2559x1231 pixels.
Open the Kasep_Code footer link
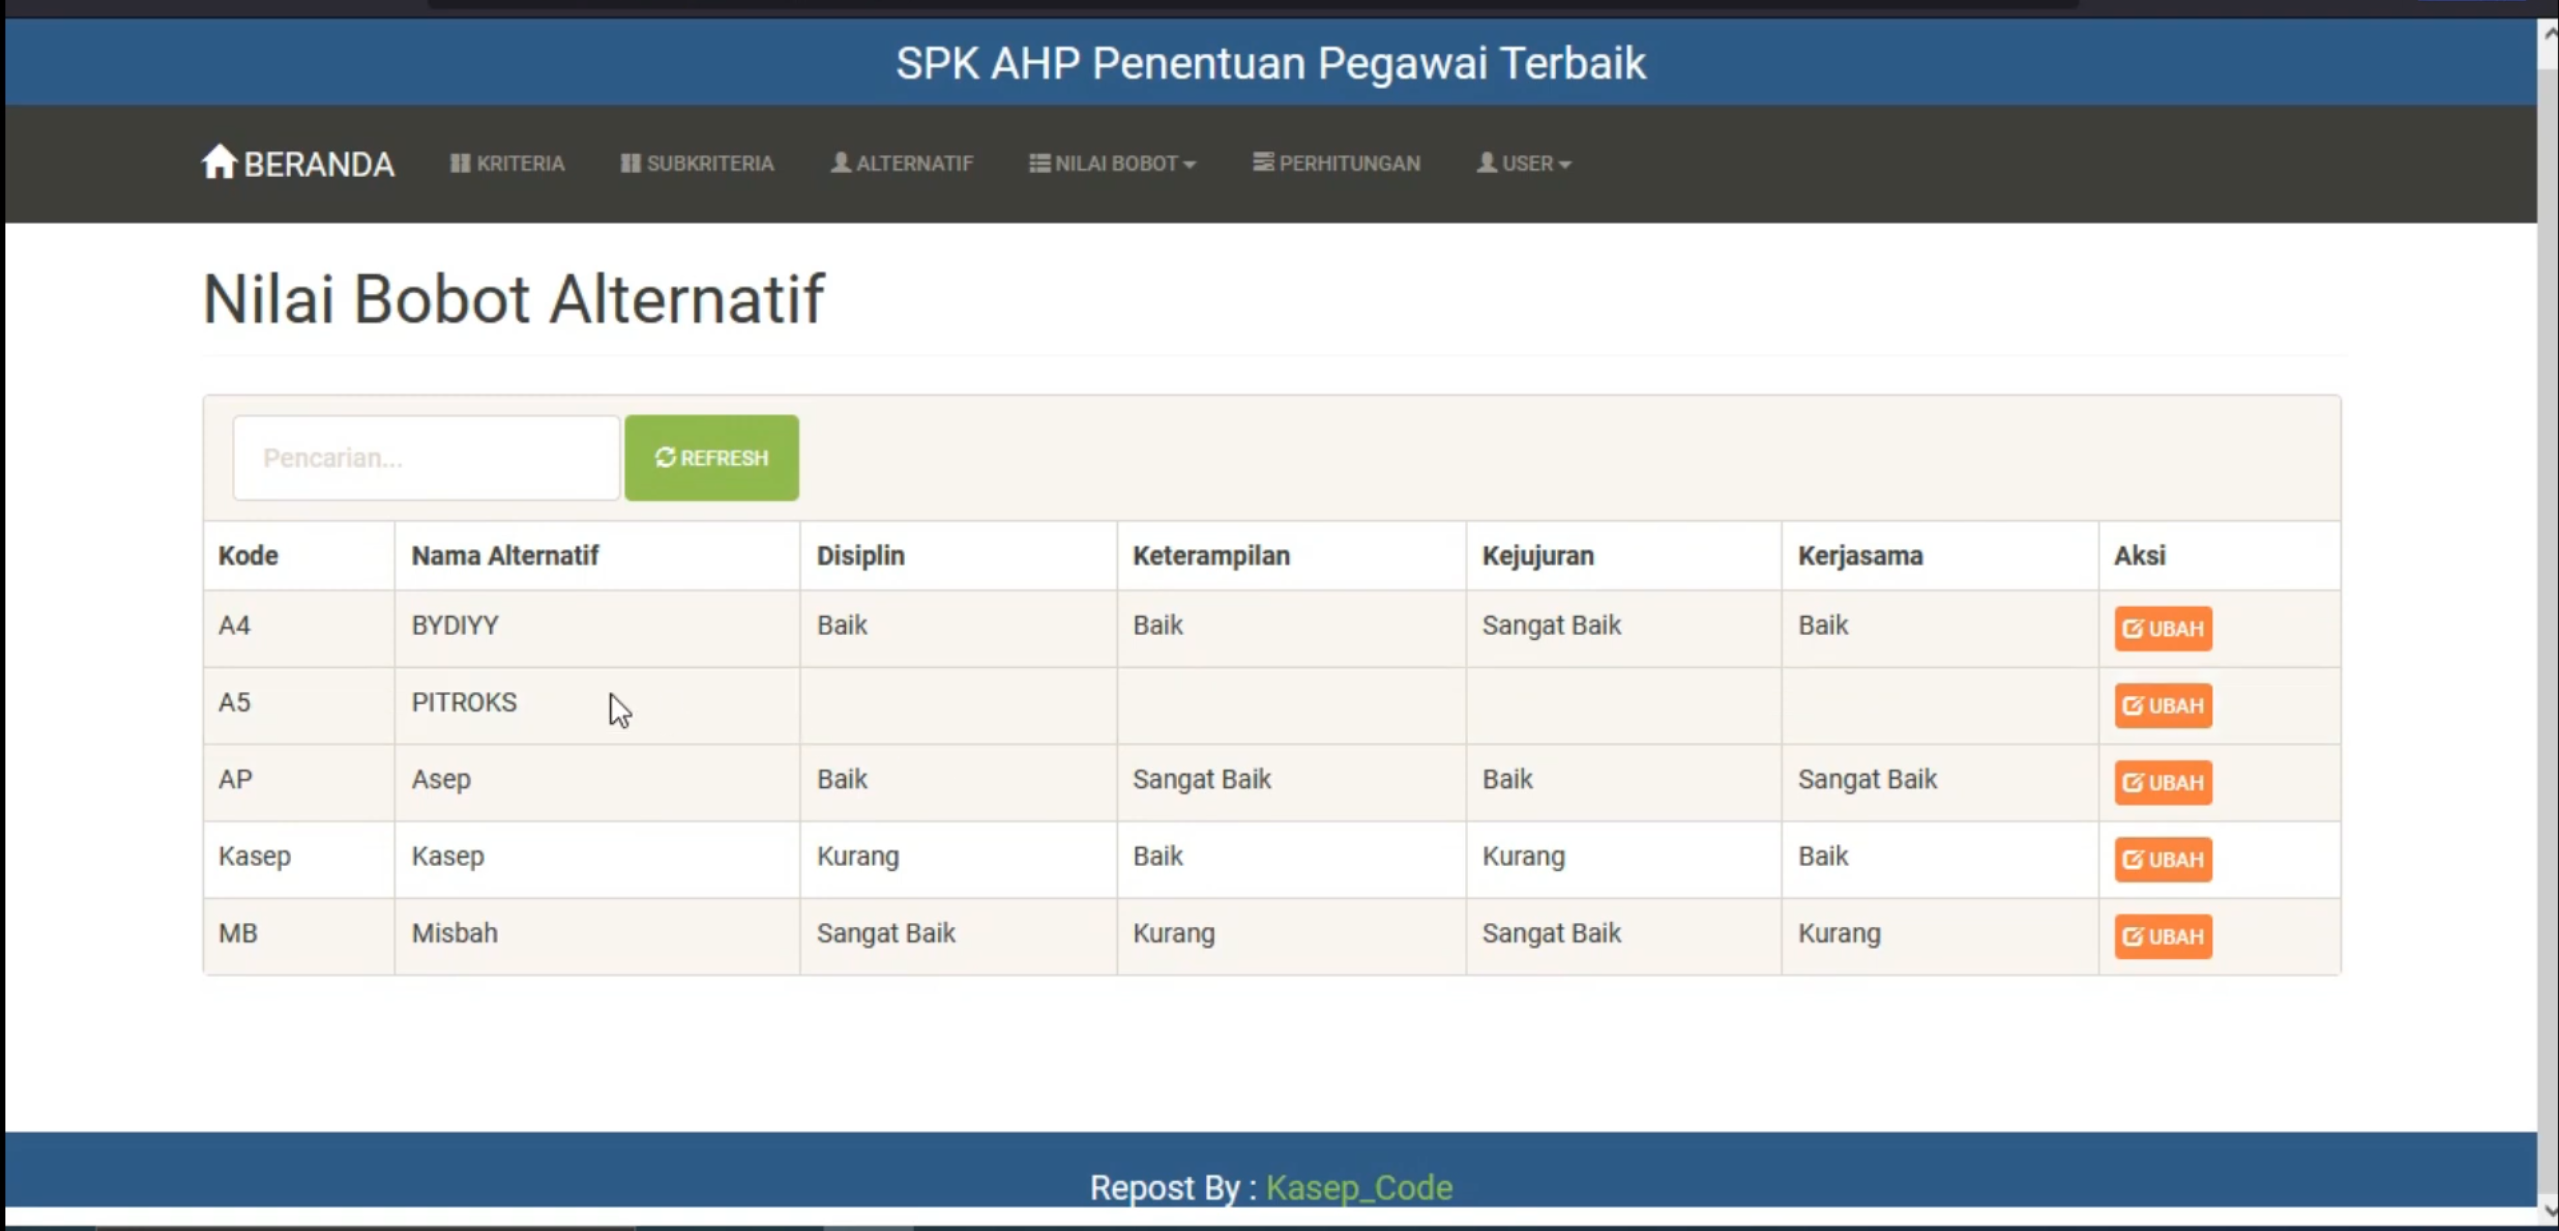[1359, 1187]
